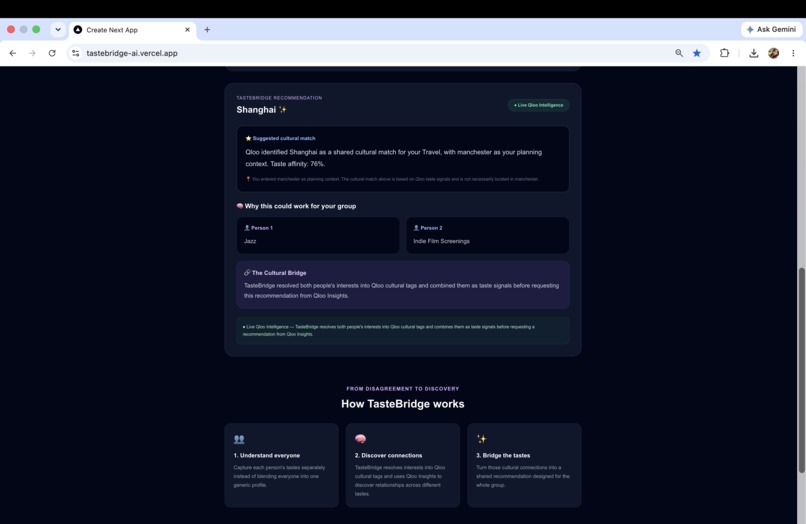This screenshot has height=524, width=806.
Task: Open the Chrome three-dot menu
Action: tap(793, 53)
